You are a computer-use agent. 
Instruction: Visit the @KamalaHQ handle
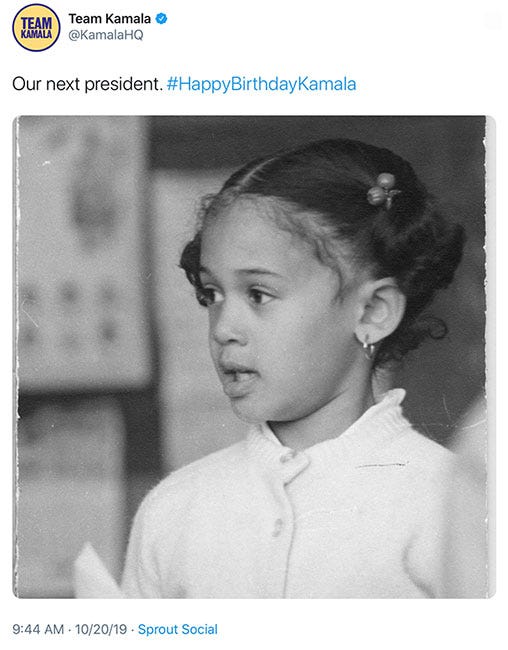106,35
